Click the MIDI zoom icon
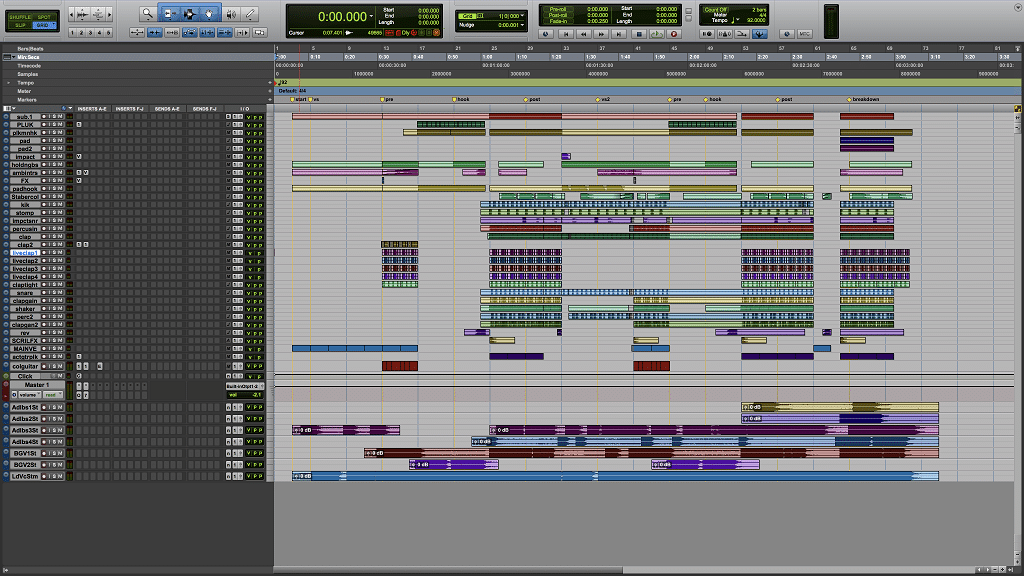This screenshot has height=576, width=1024. 98,14
